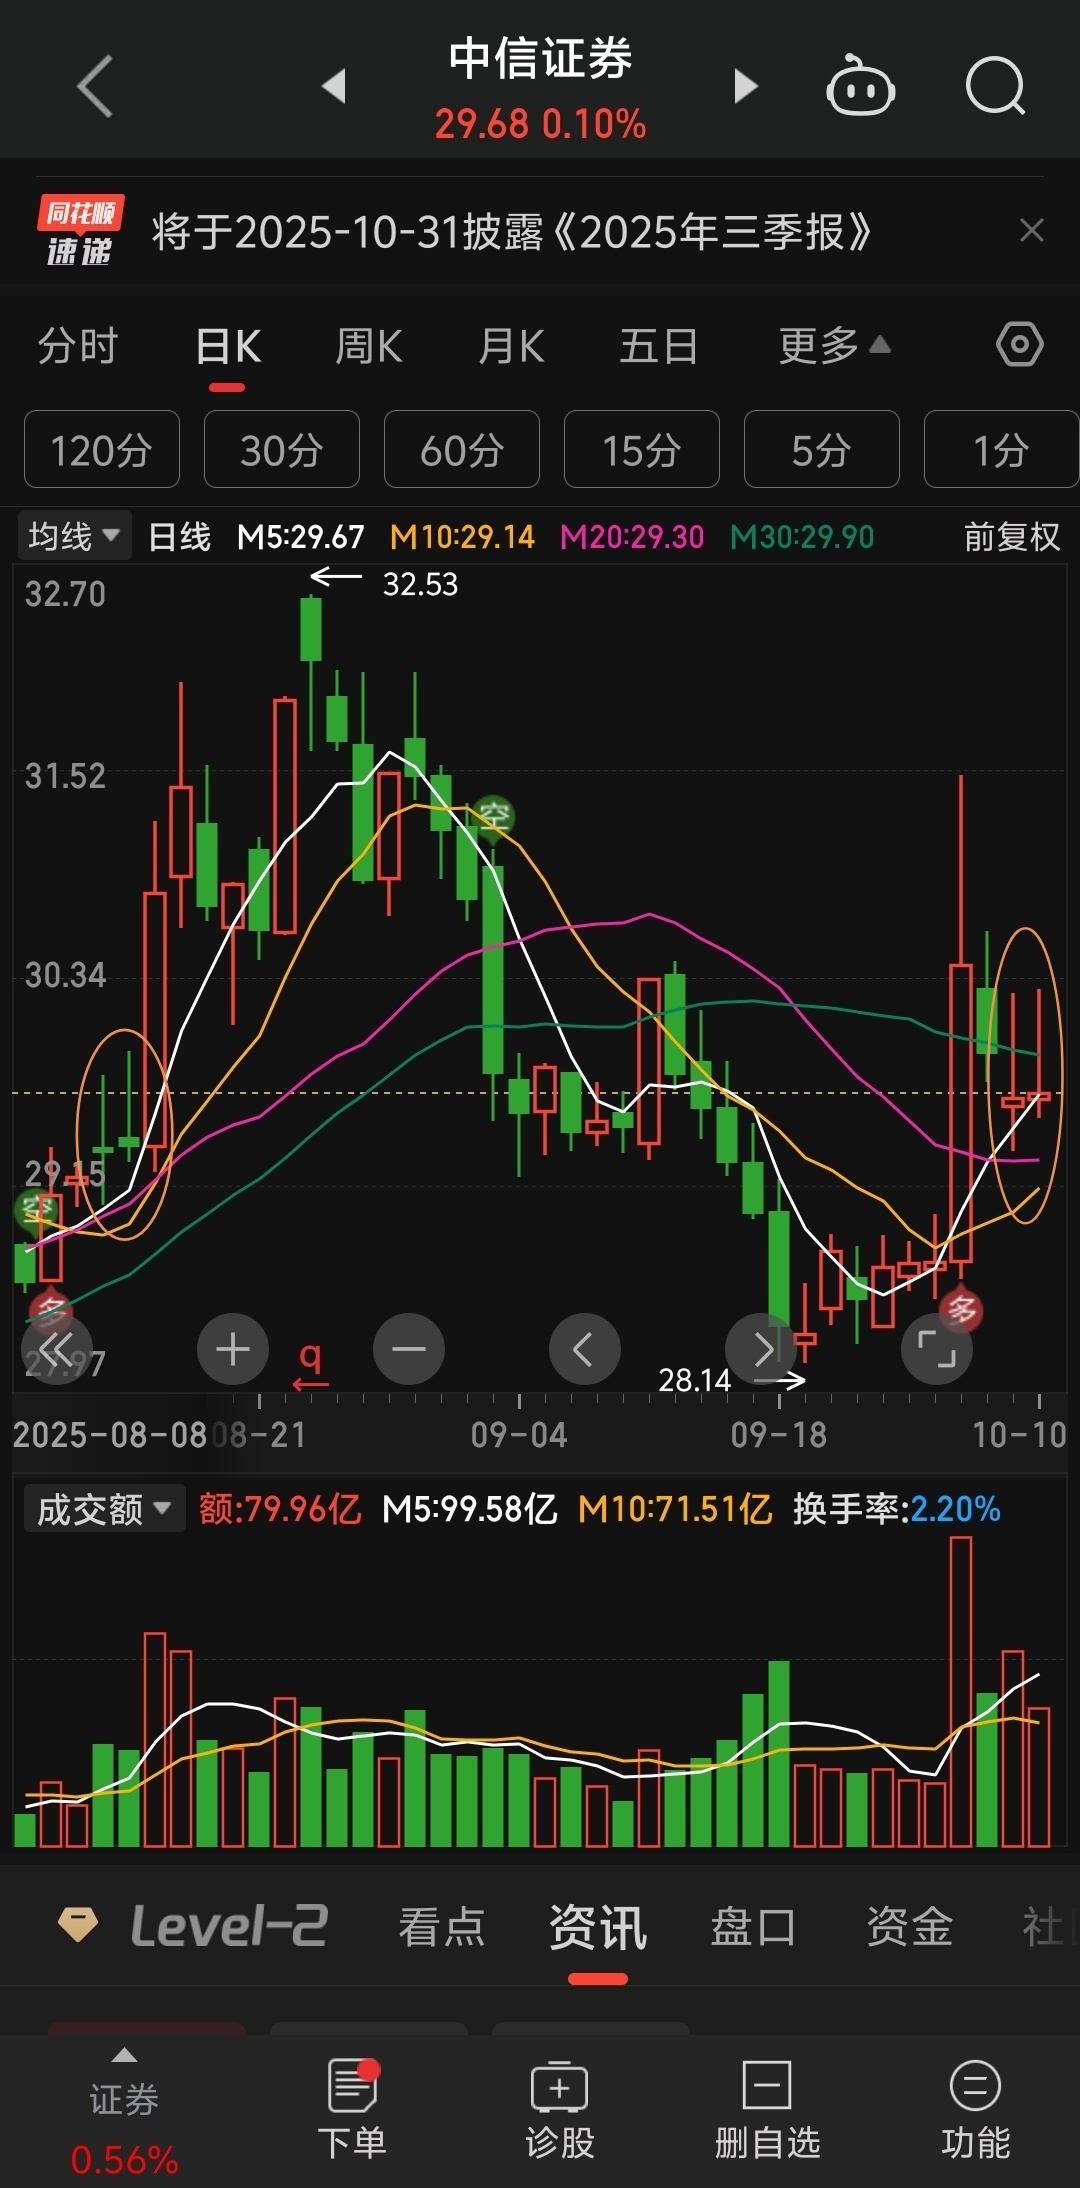Screen dimensions: 1080x2188
Task: Choose the 60分 period button
Action: [462, 449]
